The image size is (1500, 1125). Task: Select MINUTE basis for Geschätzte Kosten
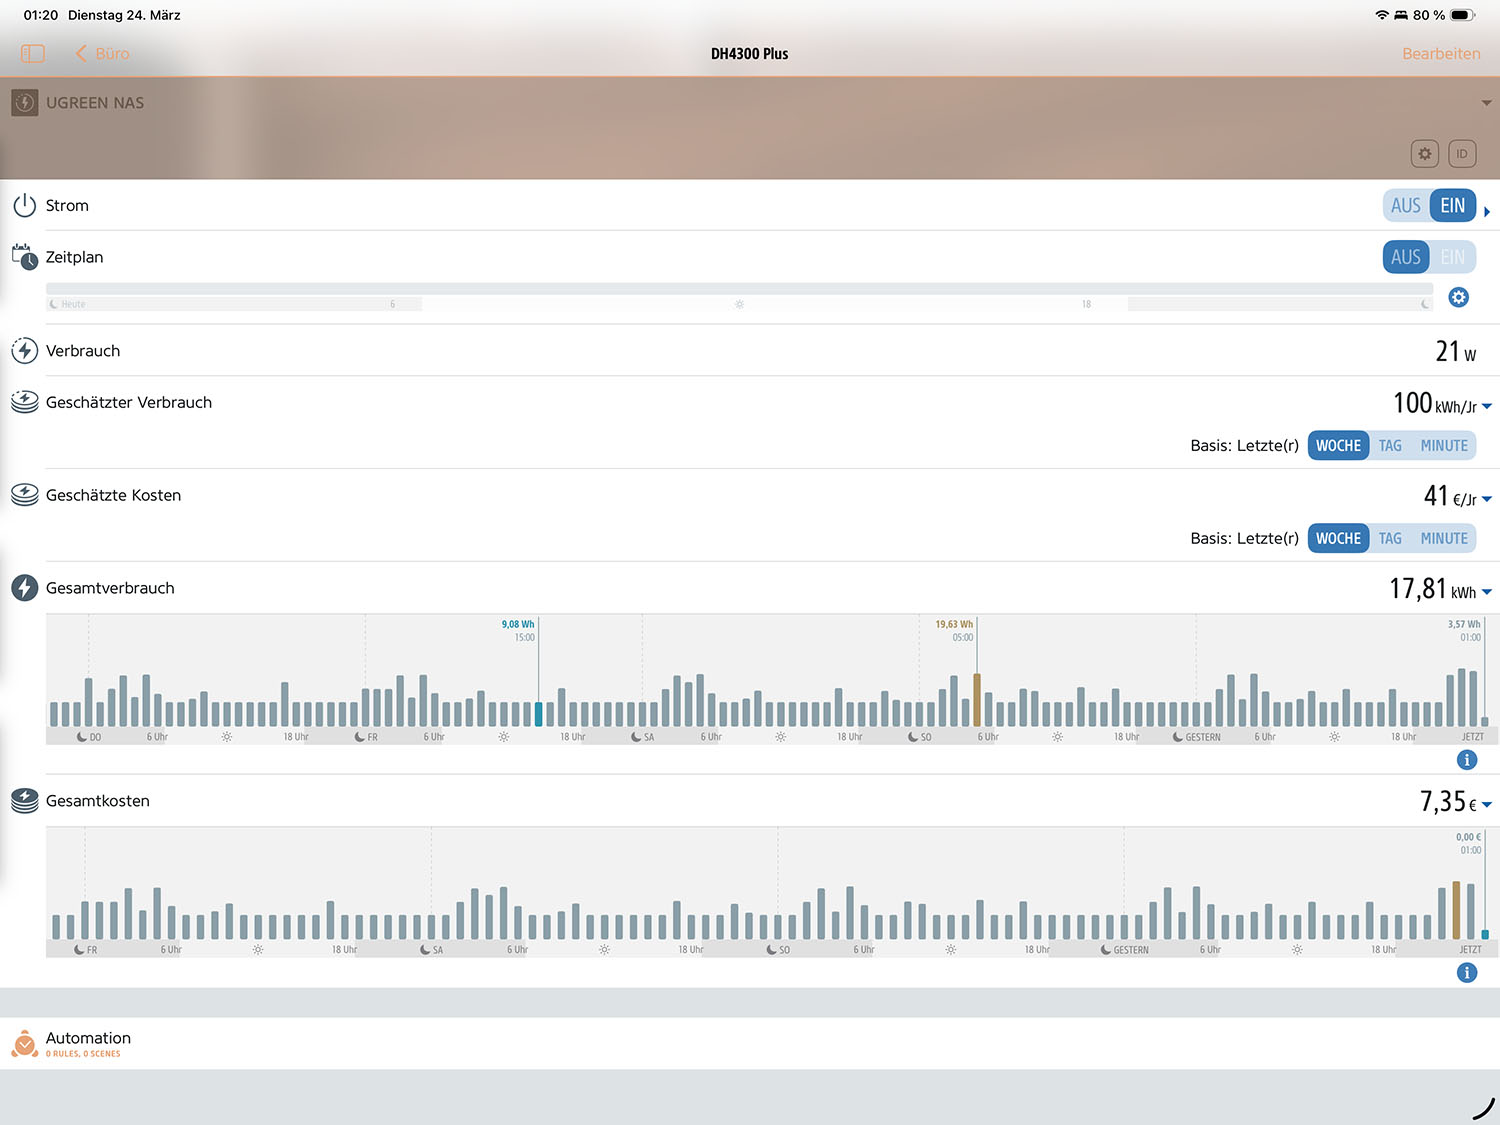tap(1444, 539)
